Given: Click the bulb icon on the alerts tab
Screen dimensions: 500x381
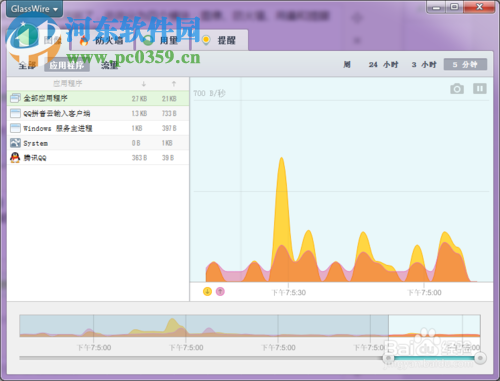Looking at the screenshot, I should click(206, 40).
